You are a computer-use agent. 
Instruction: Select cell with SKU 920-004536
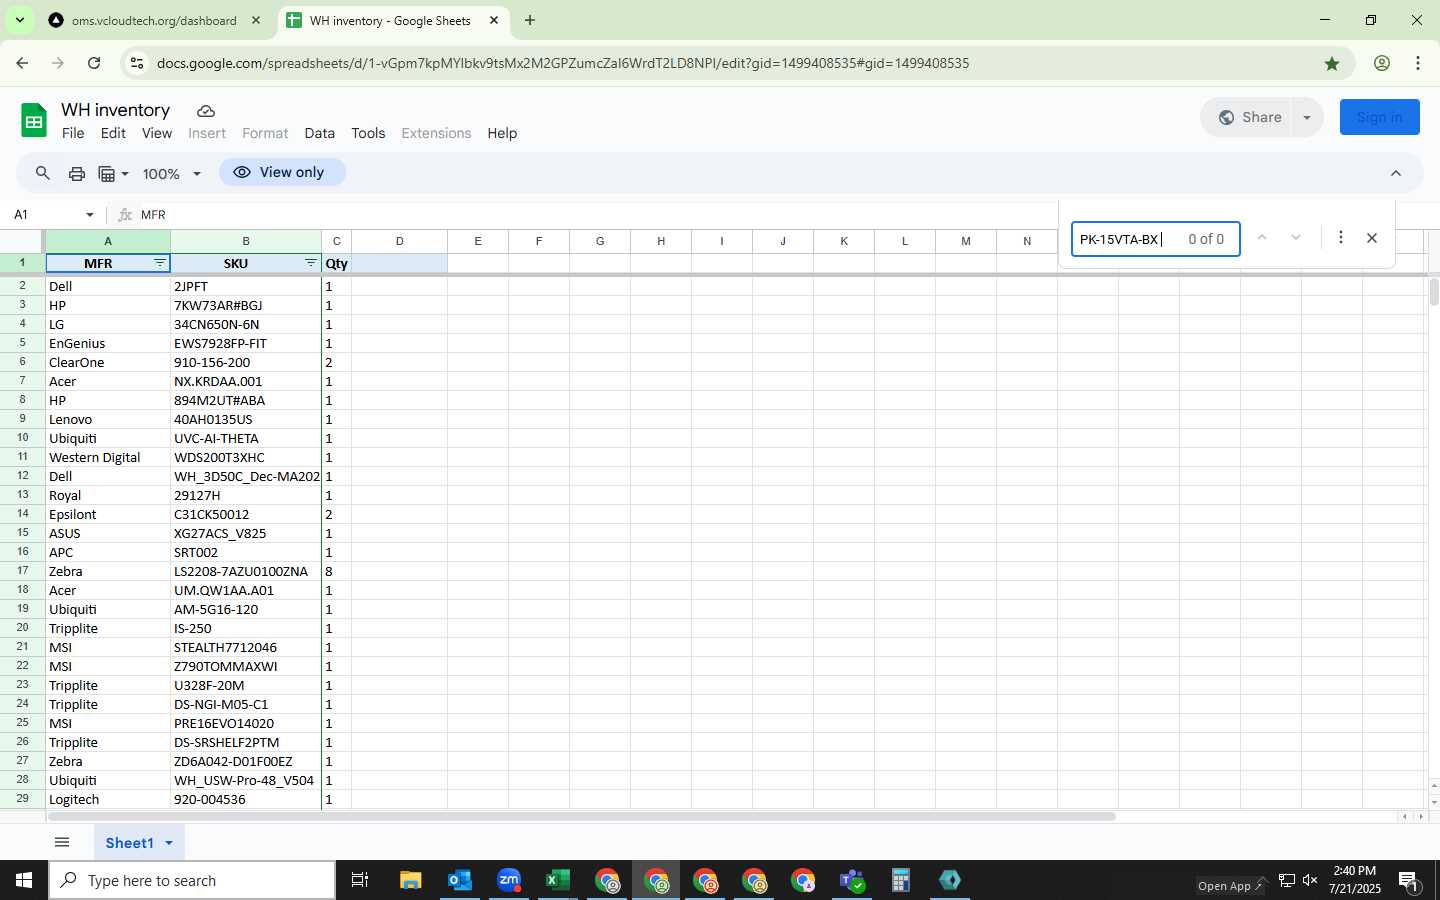click(x=246, y=799)
